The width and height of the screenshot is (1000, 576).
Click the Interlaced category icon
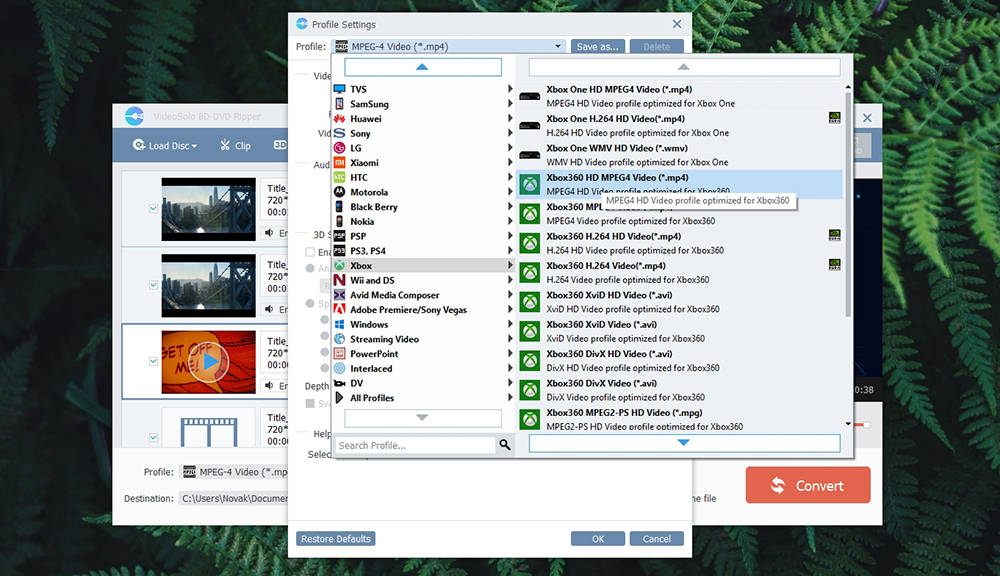[x=339, y=368]
